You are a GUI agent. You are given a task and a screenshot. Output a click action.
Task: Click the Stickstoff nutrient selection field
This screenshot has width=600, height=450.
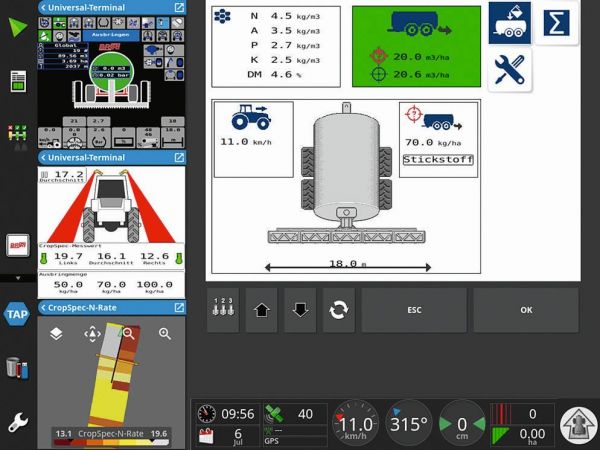[438, 160]
